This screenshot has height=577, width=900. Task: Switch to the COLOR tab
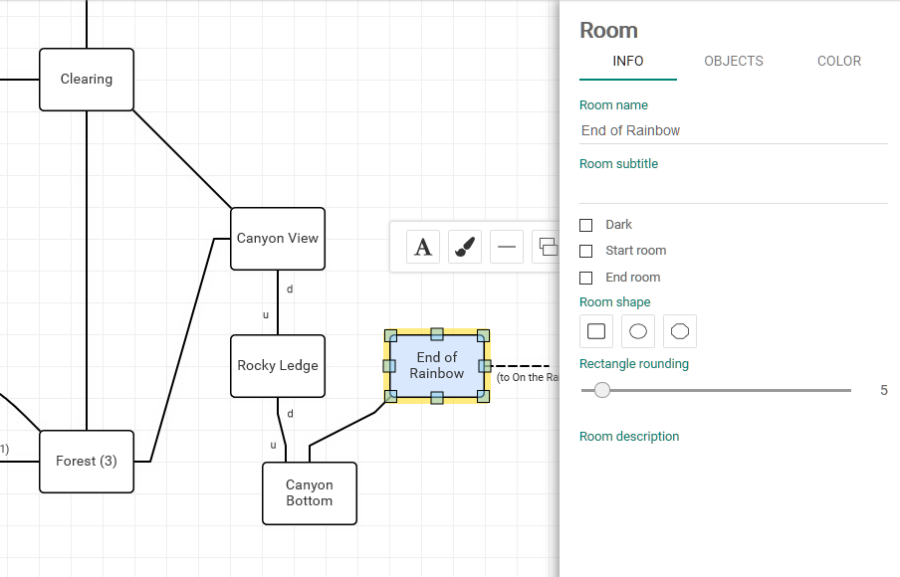point(839,61)
